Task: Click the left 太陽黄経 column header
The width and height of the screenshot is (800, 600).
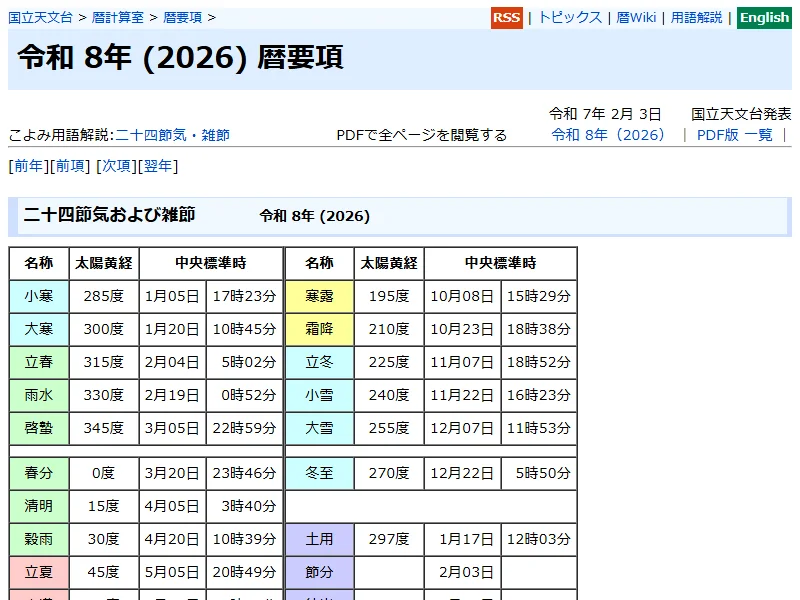Action: coord(104,263)
